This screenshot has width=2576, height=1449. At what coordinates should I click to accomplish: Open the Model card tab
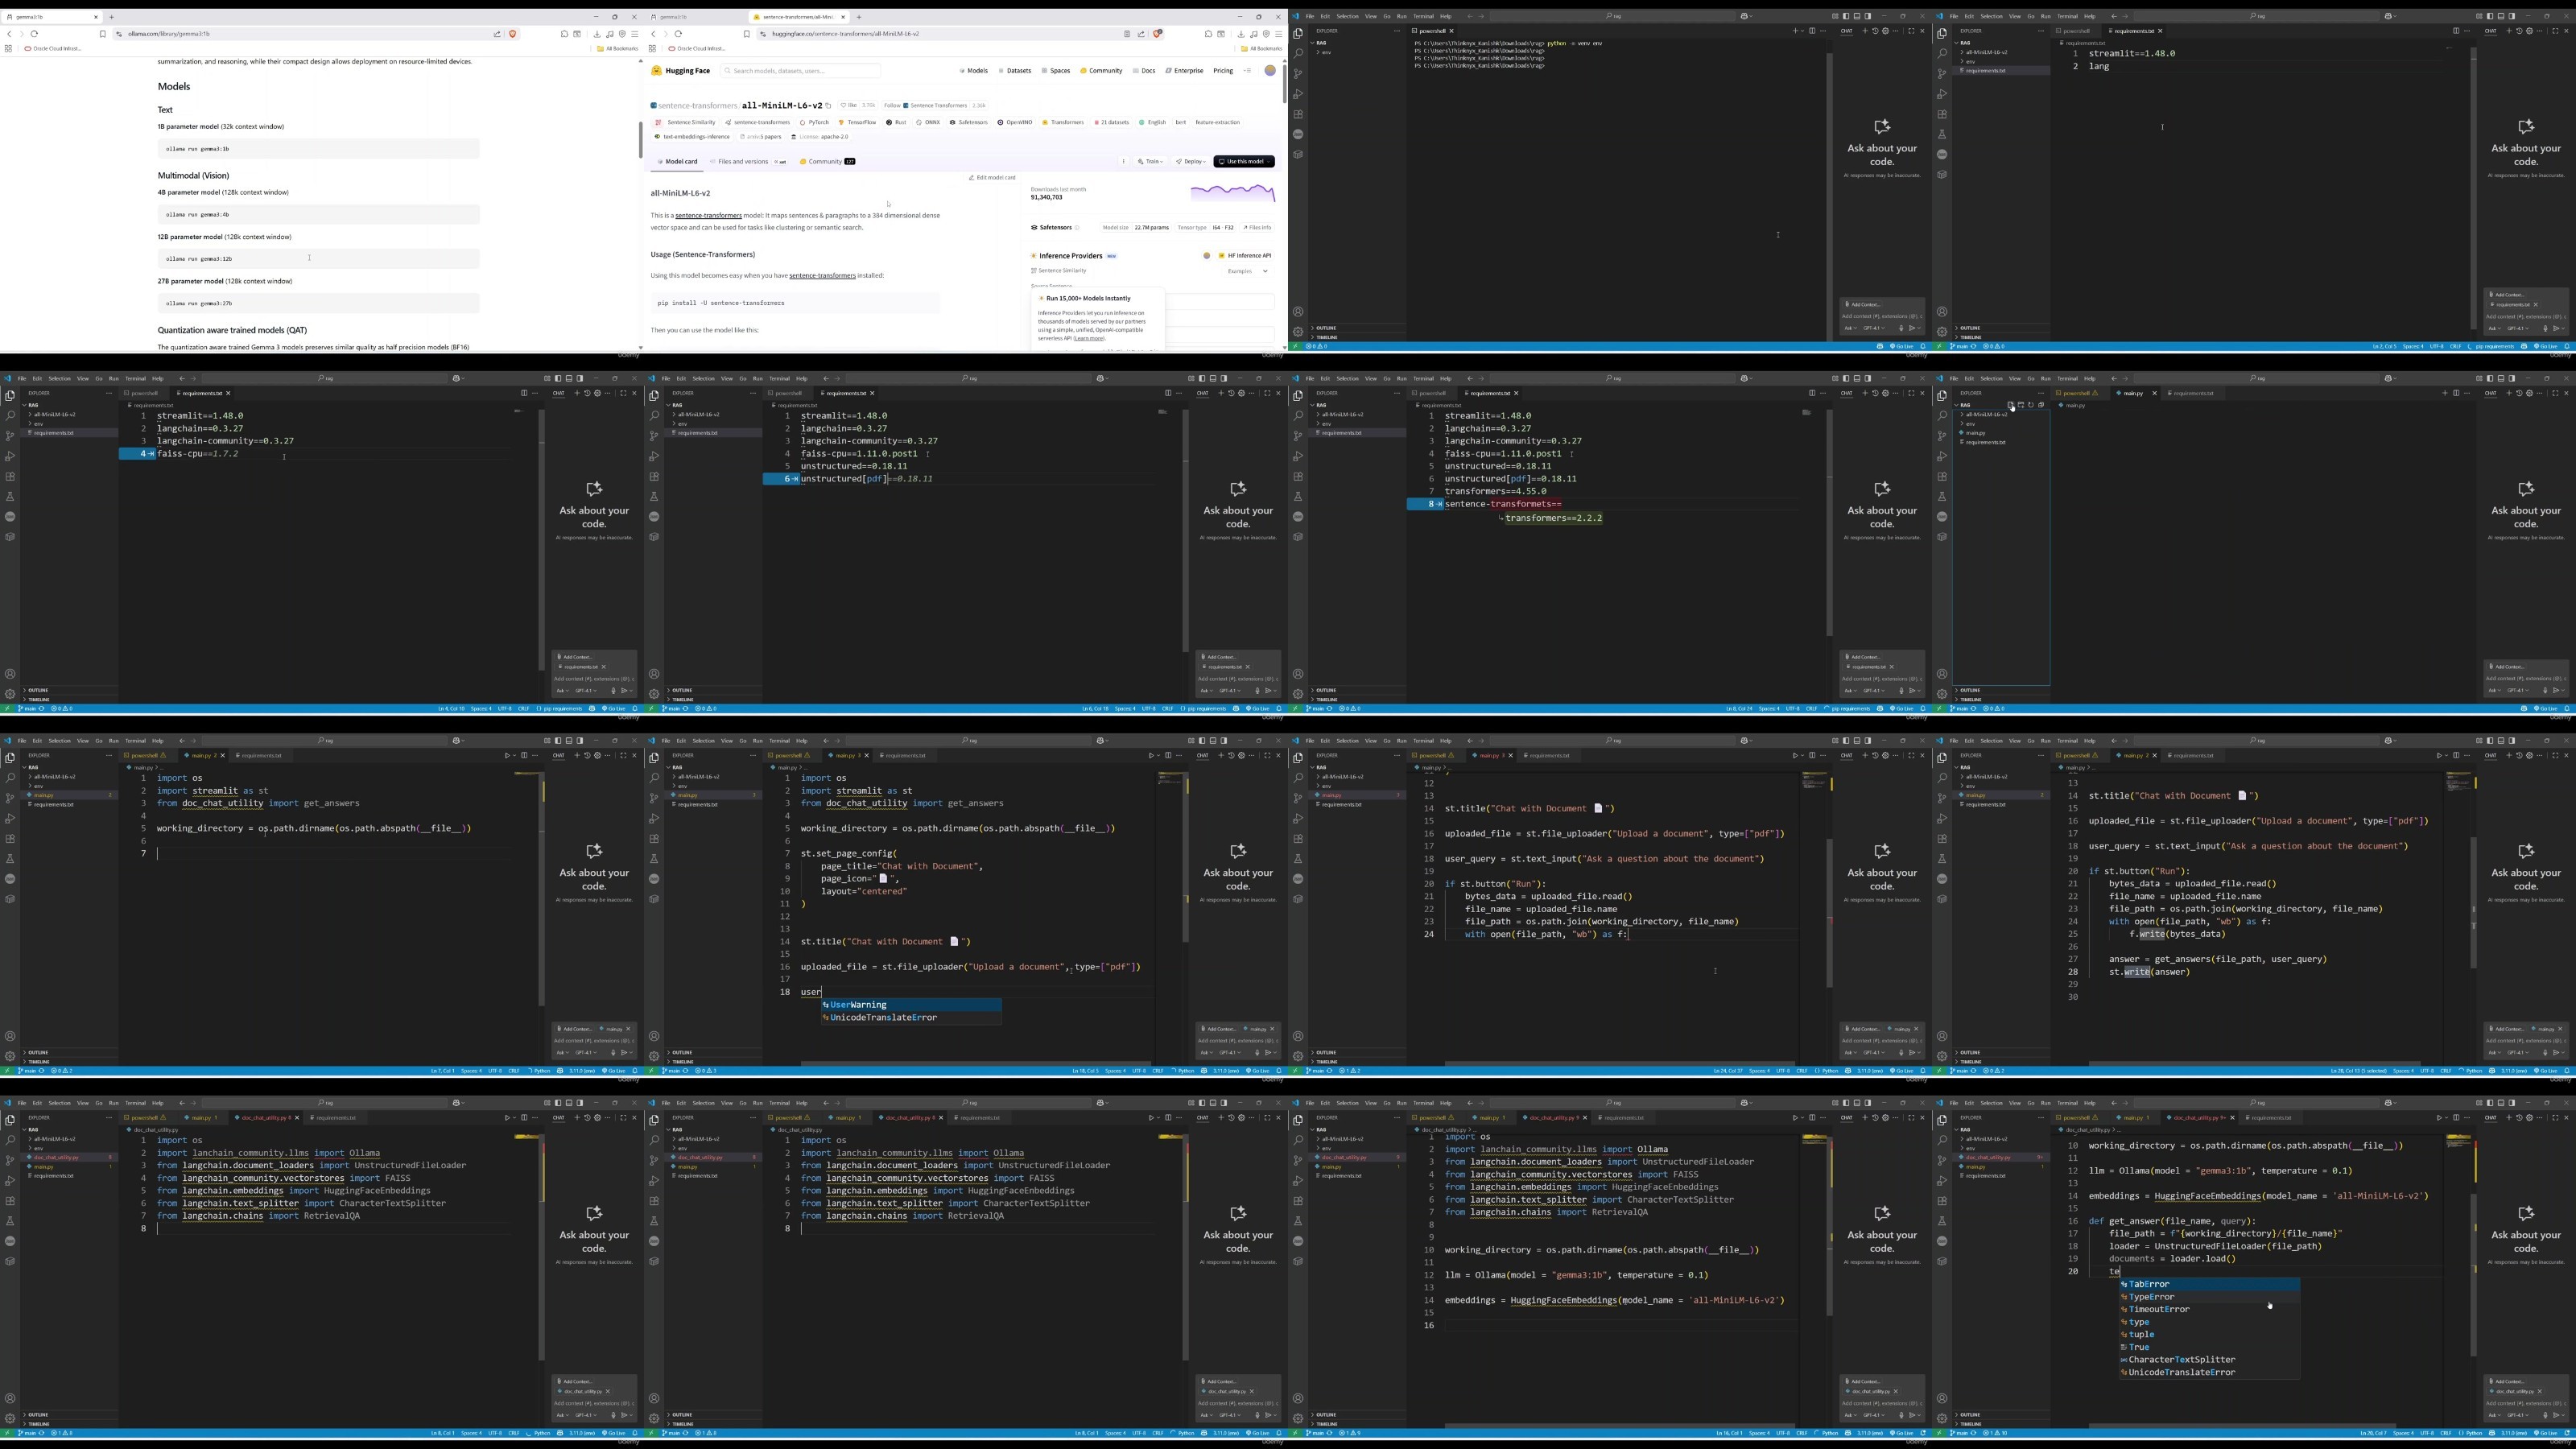tap(677, 161)
